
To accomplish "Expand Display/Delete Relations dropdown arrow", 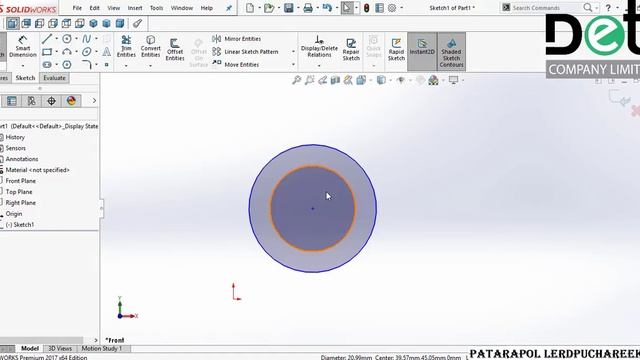I will pyautogui.click(x=319, y=65).
